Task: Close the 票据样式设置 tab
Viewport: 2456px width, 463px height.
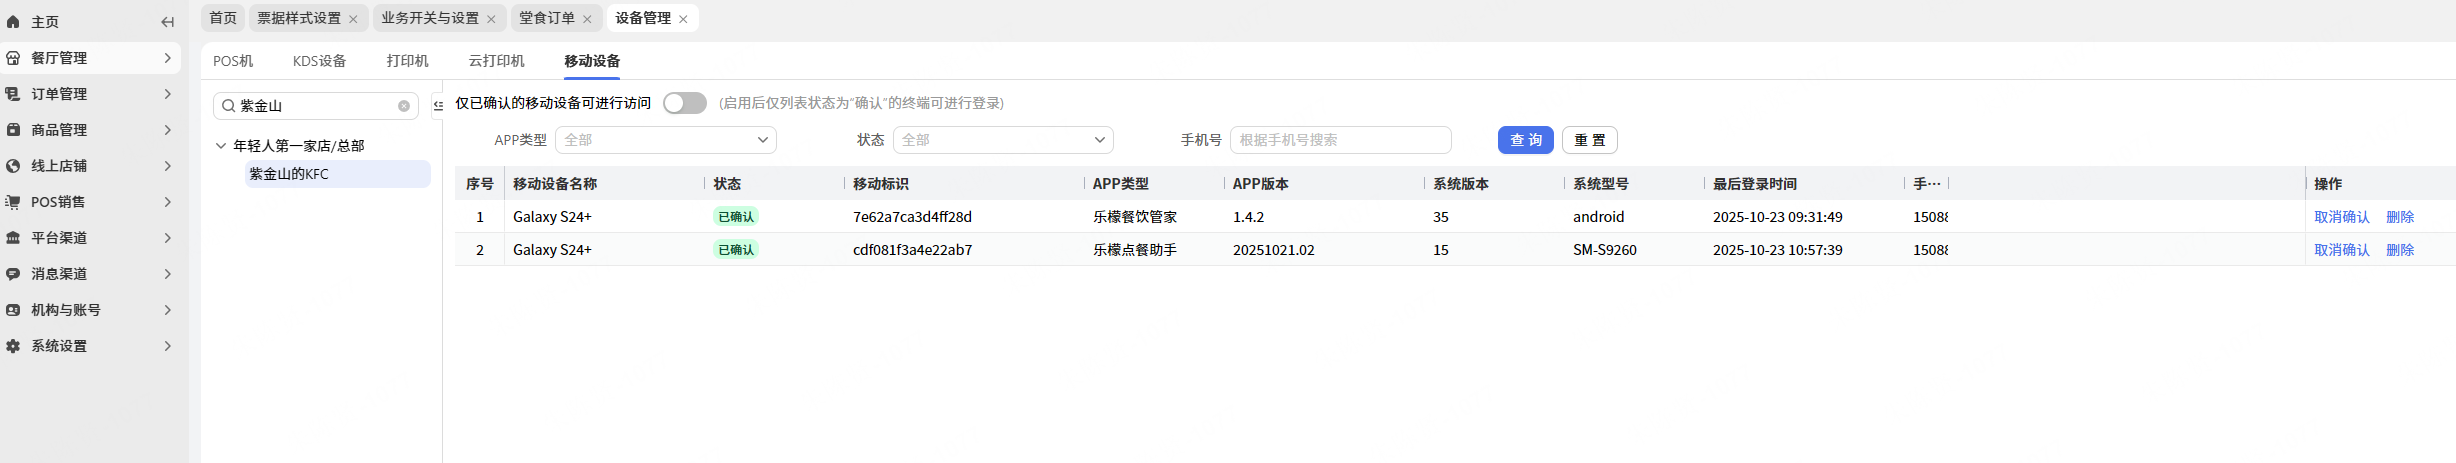Action: [x=353, y=19]
